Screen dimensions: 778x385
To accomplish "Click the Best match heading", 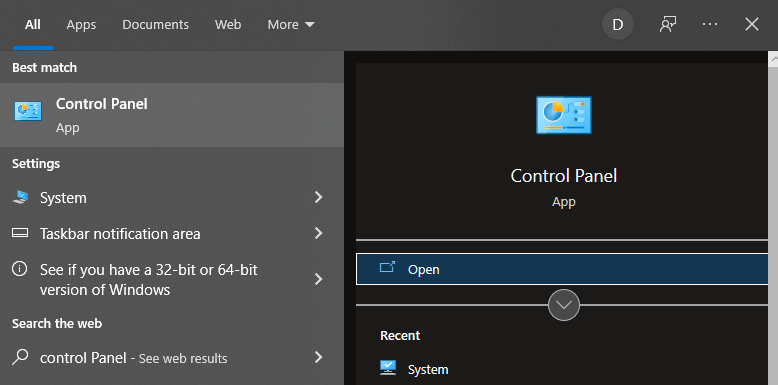I will pyautogui.click(x=45, y=67).
